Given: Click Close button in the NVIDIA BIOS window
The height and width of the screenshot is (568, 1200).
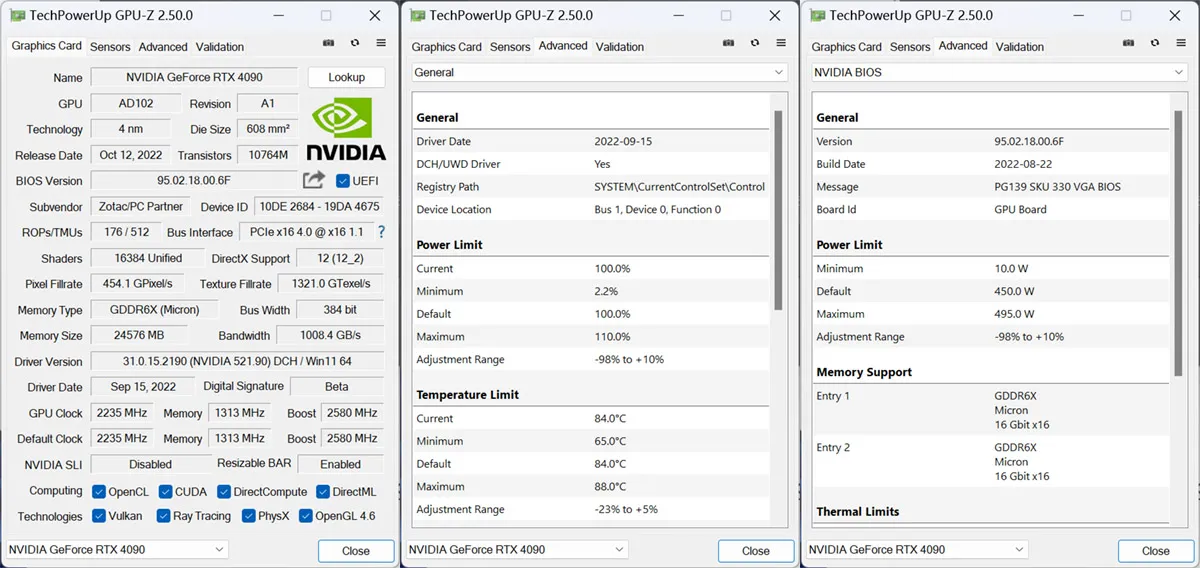Looking at the screenshot, I should [x=1156, y=551].
